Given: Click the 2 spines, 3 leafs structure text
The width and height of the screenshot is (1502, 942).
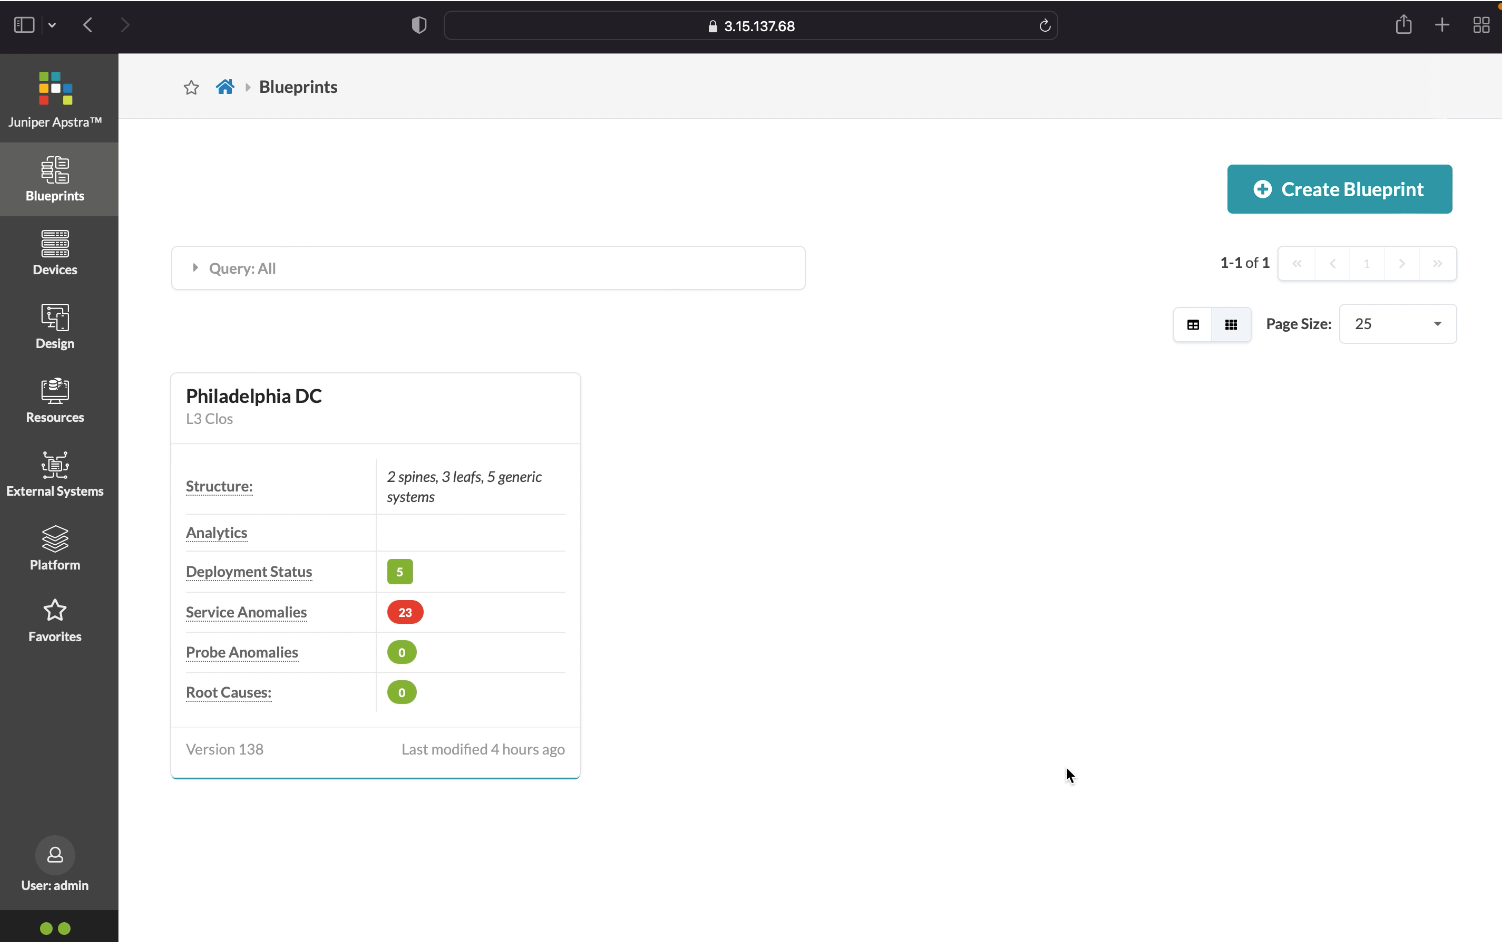Looking at the screenshot, I should [464, 487].
